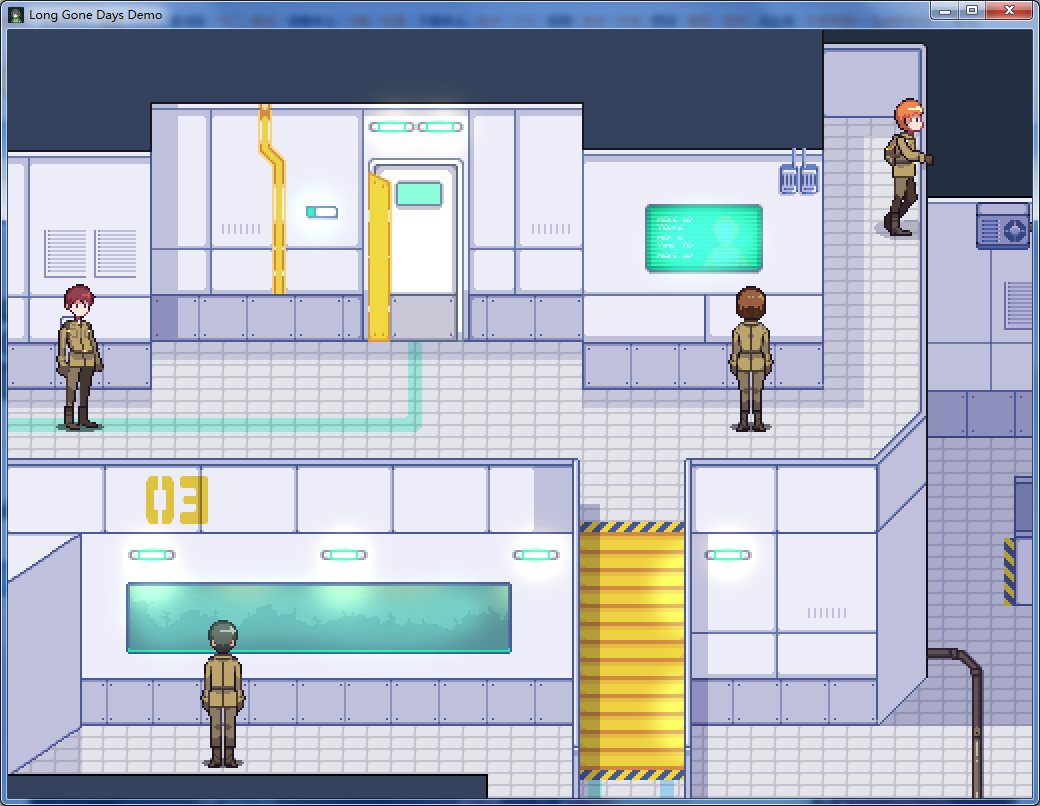Click the open yellow door panel

pos(379,257)
